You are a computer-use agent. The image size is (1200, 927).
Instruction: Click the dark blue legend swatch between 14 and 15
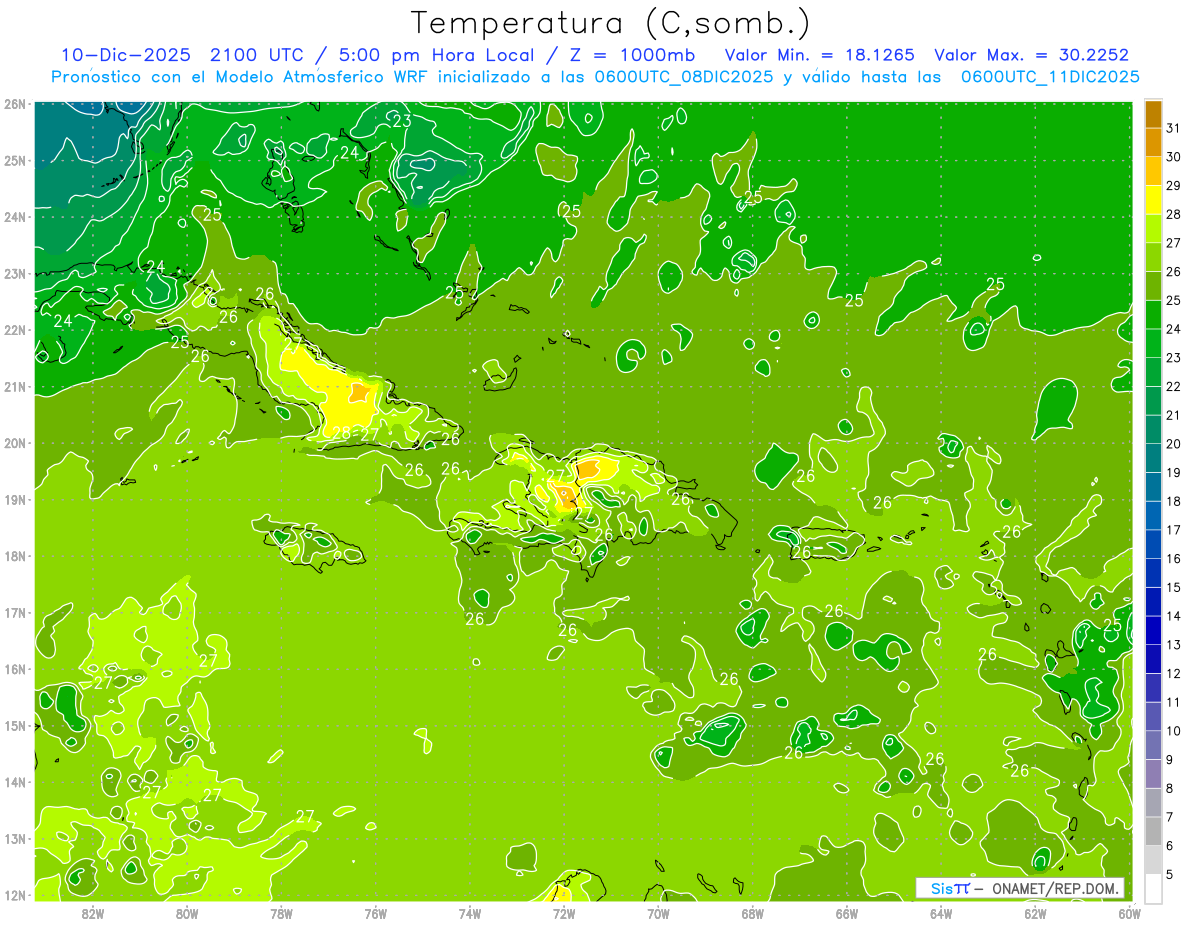[x=1153, y=601]
